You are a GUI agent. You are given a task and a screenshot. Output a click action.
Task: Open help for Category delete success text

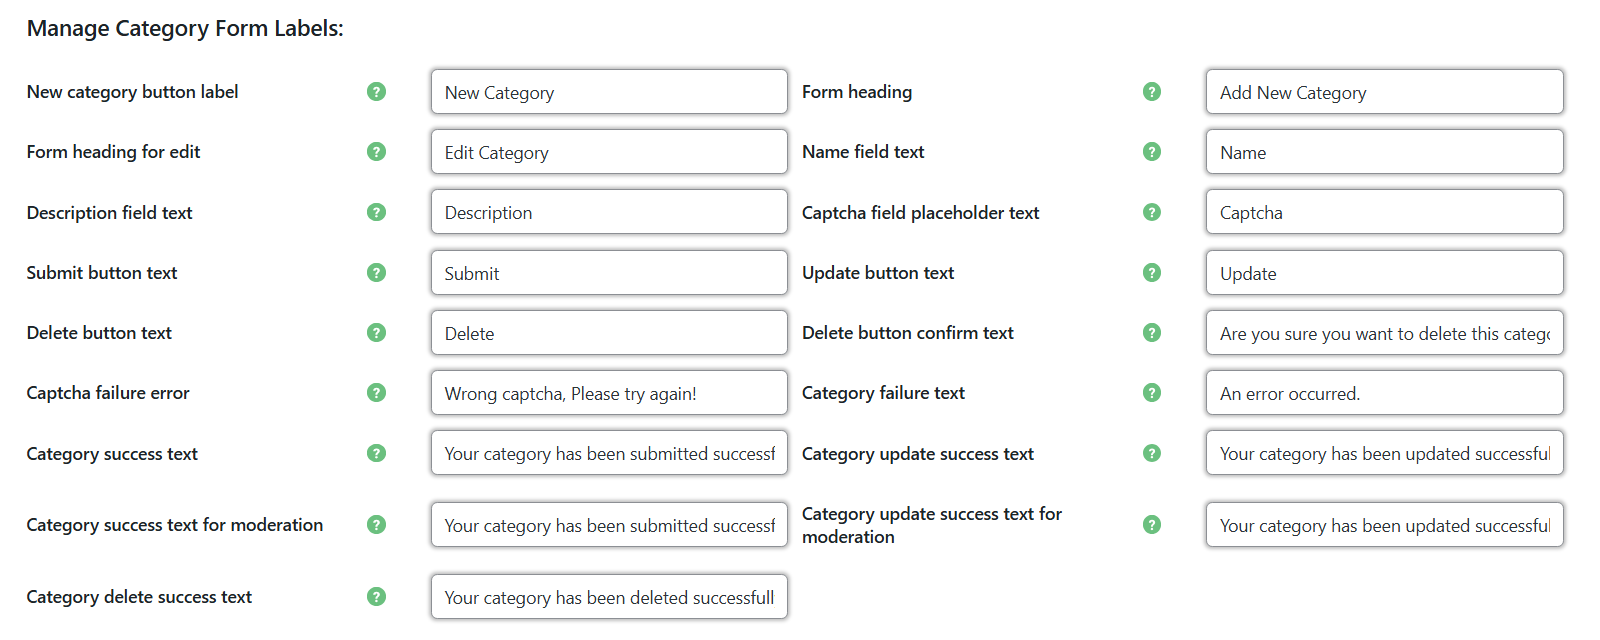pyautogui.click(x=377, y=596)
